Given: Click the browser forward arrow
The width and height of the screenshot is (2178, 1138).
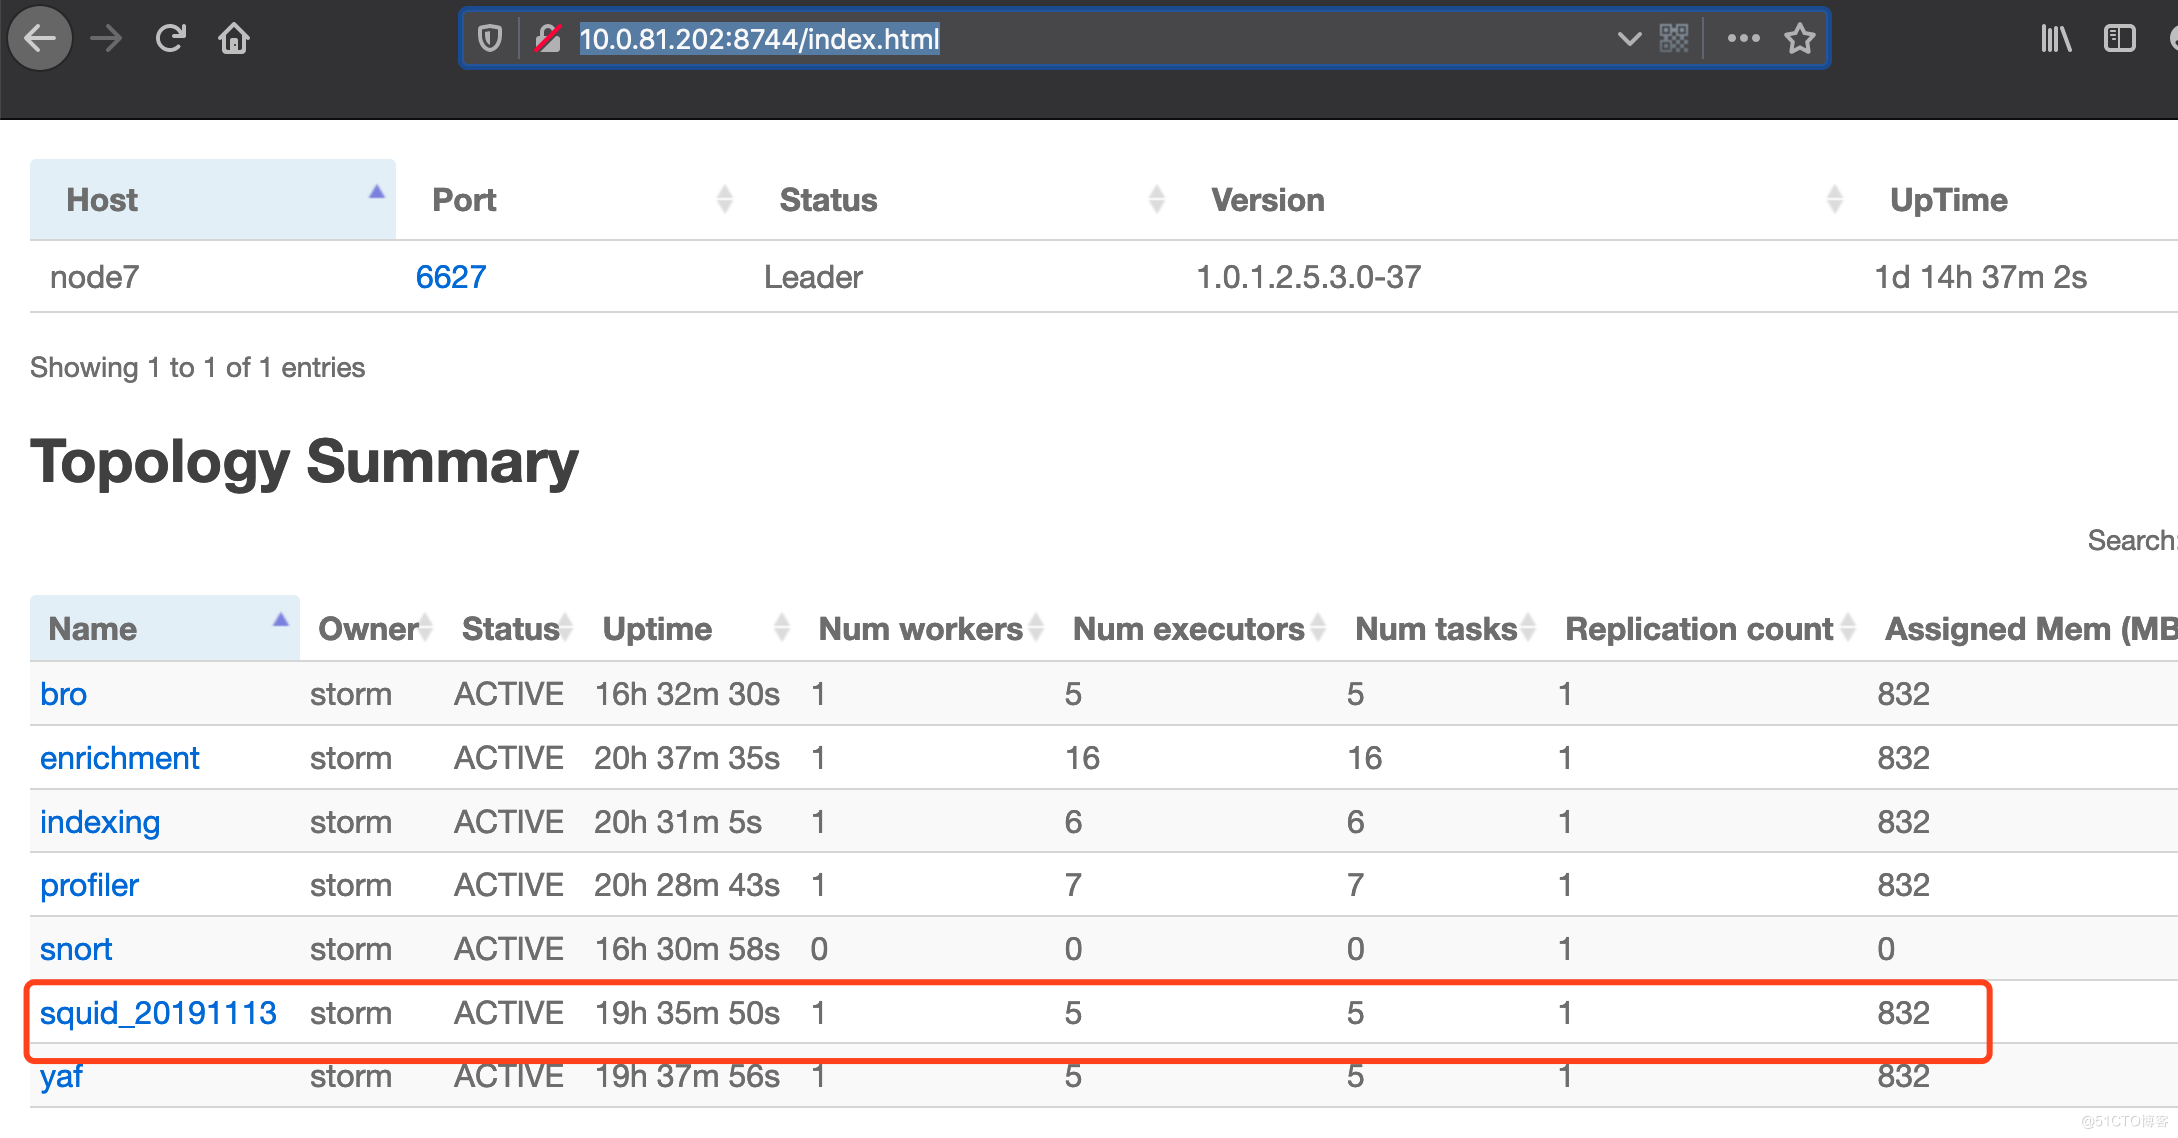Looking at the screenshot, I should pos(105,39).
